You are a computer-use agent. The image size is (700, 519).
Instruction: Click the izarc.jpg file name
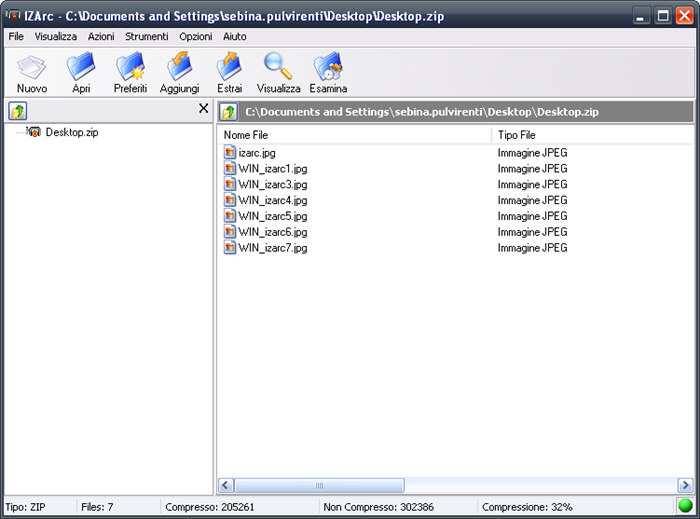click(x=257, y=153)
